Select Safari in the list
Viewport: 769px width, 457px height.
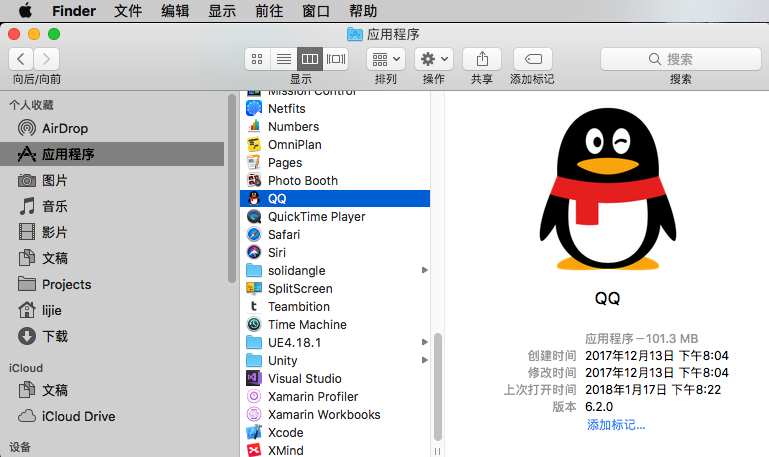tap(335, 235)
